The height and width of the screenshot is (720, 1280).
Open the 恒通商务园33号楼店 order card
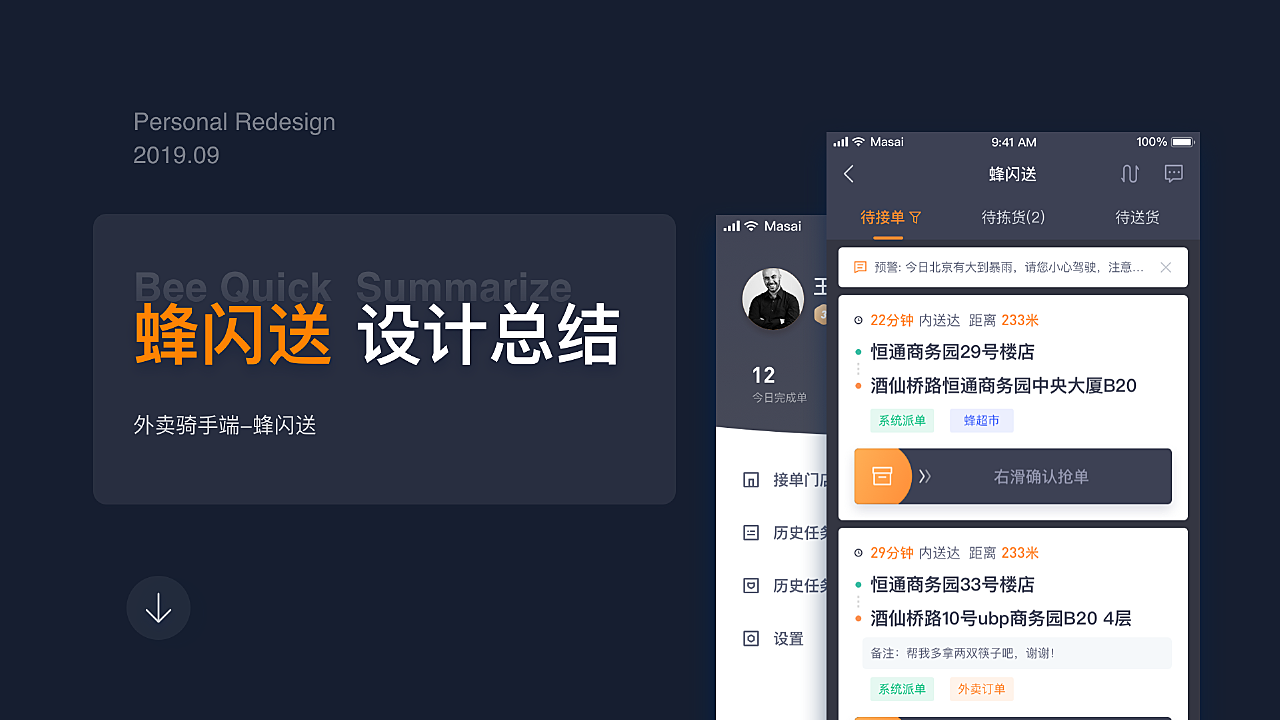click(1013, 620)
